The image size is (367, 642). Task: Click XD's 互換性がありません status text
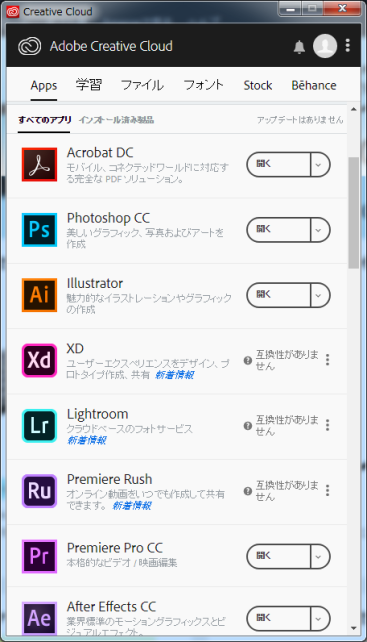287,360
